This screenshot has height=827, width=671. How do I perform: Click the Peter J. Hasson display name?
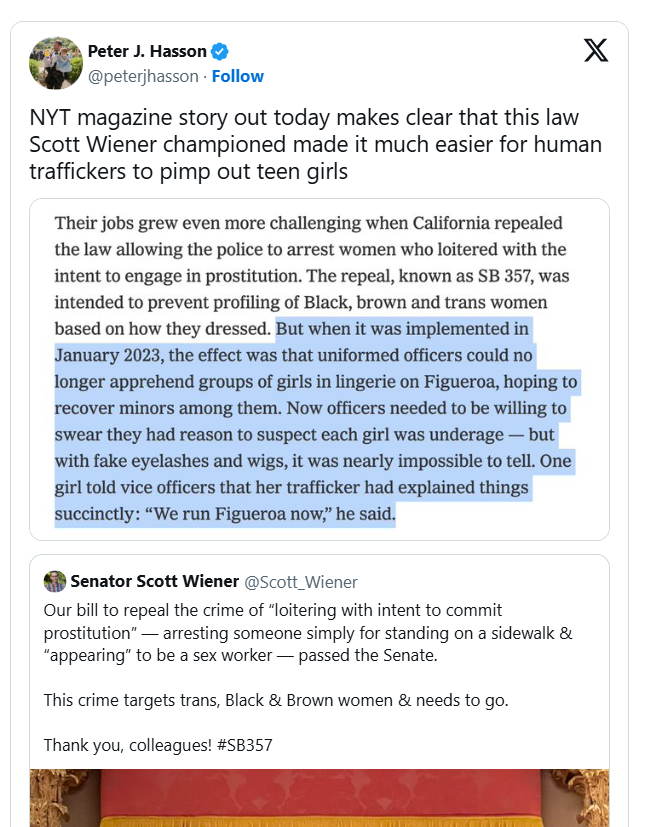(x=147, y=51)
